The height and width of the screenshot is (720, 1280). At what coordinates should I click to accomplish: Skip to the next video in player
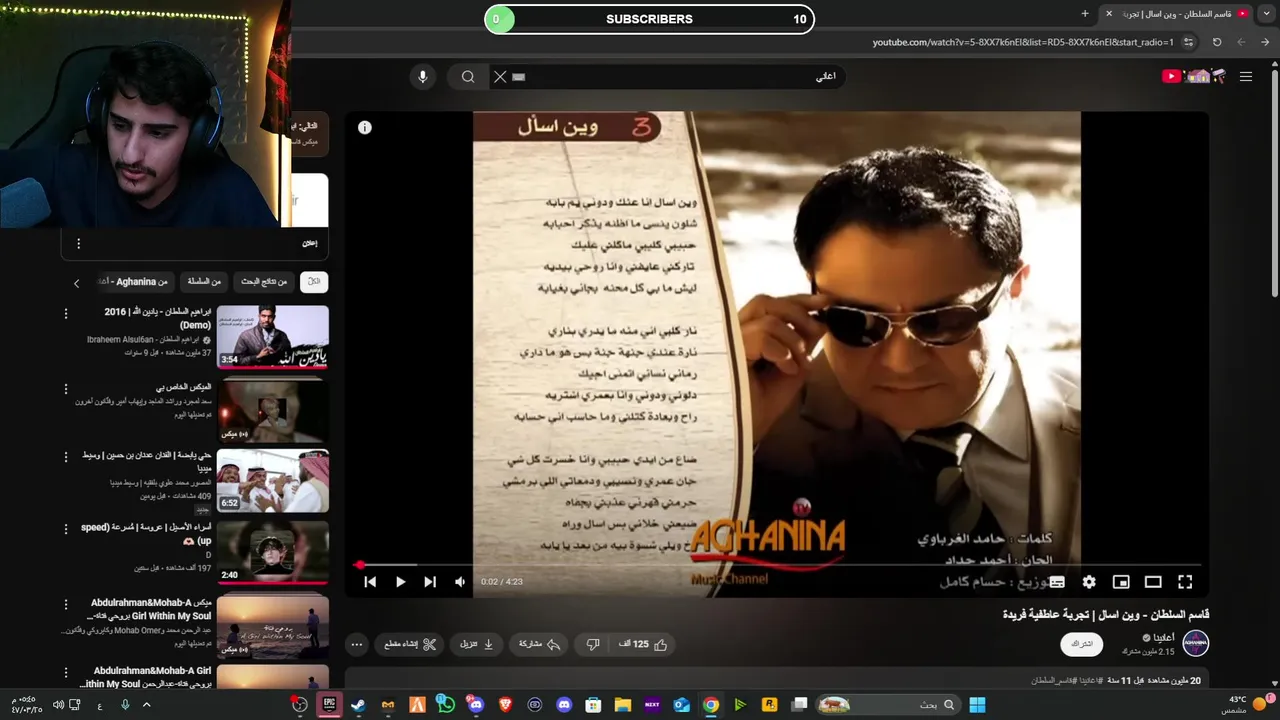click(430, 582)
